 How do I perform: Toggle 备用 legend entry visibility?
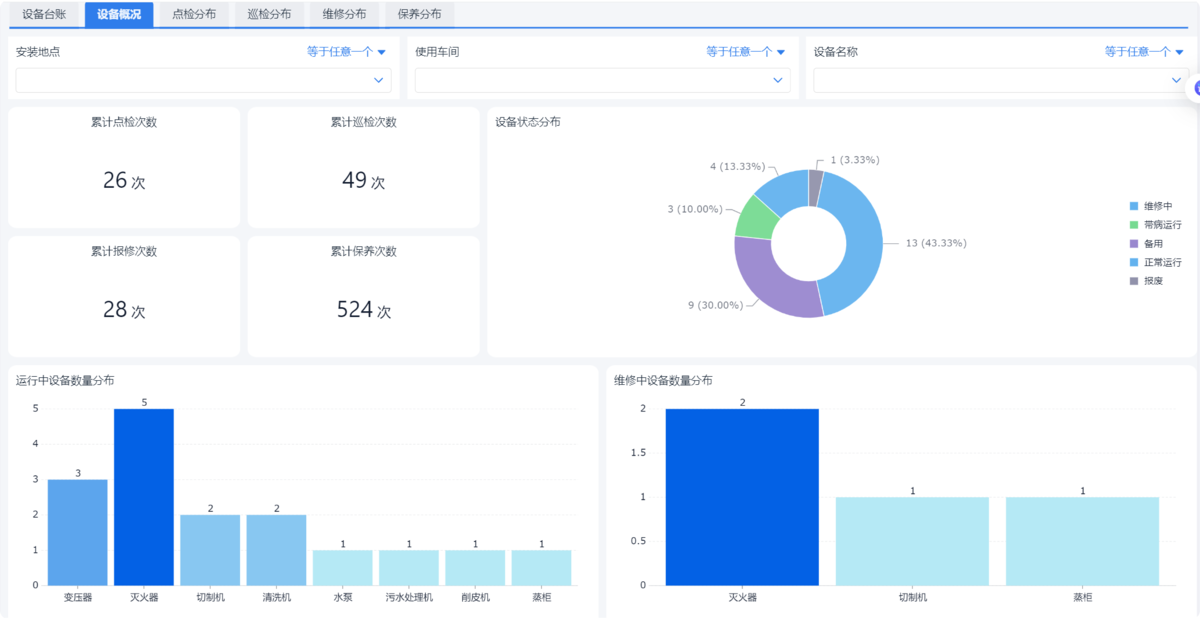pyautogui.click(x=1146, y=243)
